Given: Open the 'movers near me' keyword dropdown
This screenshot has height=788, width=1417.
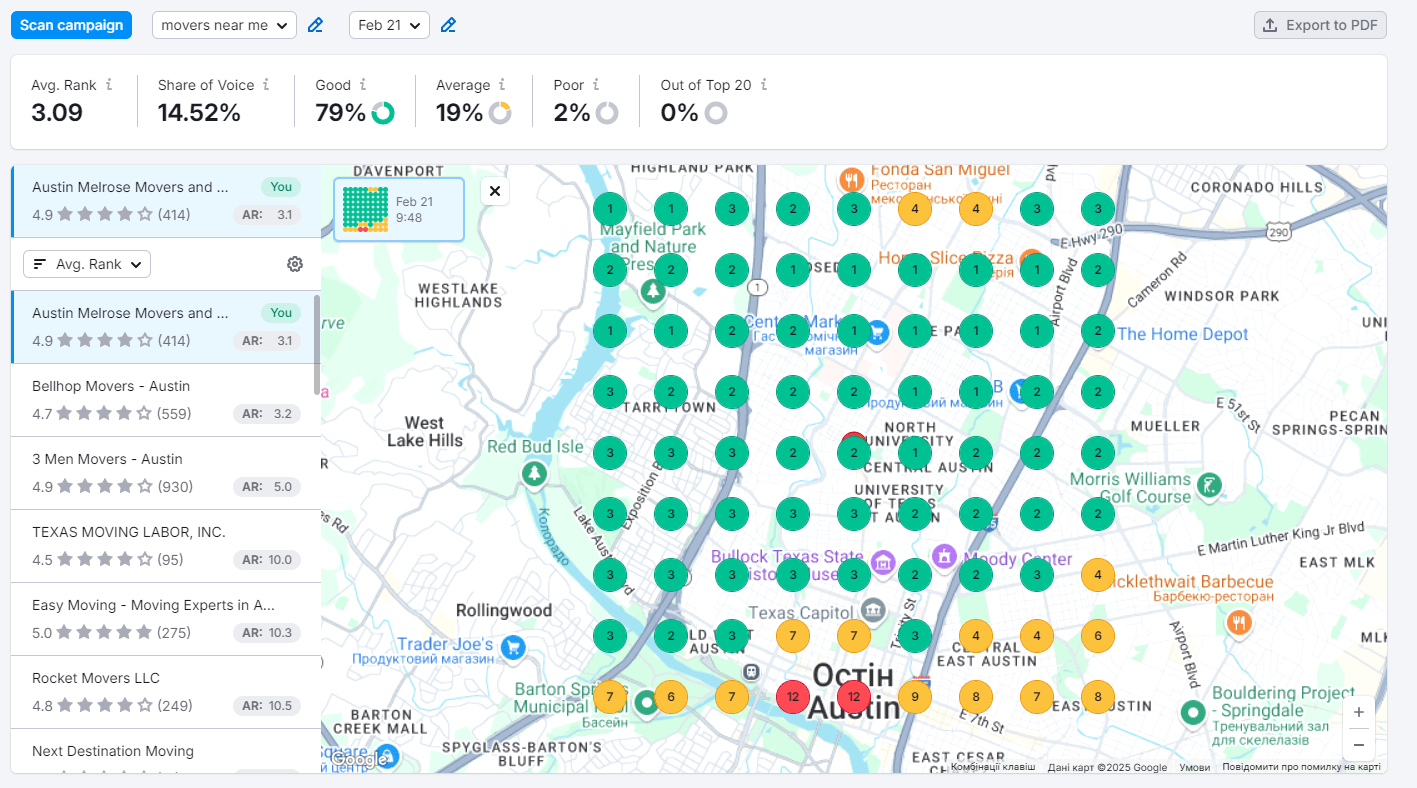Looking at the screenshot, I should click(224, 25).
